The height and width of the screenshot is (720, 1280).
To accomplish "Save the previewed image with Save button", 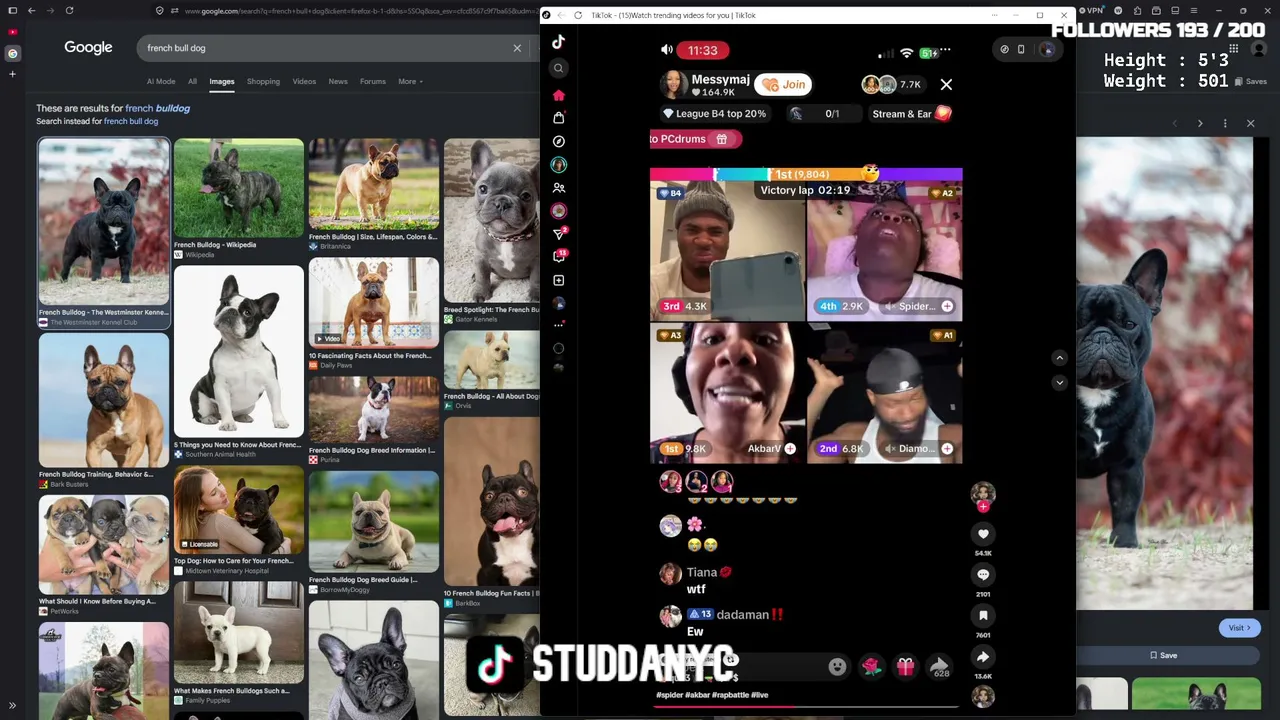I will point(1163,655).
